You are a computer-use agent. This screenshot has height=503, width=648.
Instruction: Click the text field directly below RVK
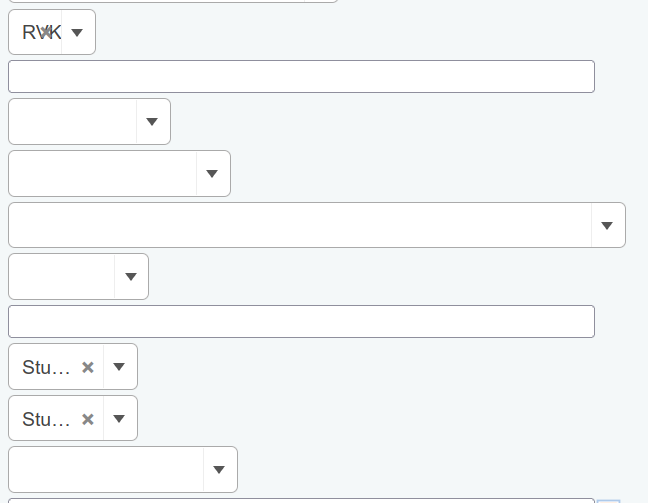tap(301, 77)
